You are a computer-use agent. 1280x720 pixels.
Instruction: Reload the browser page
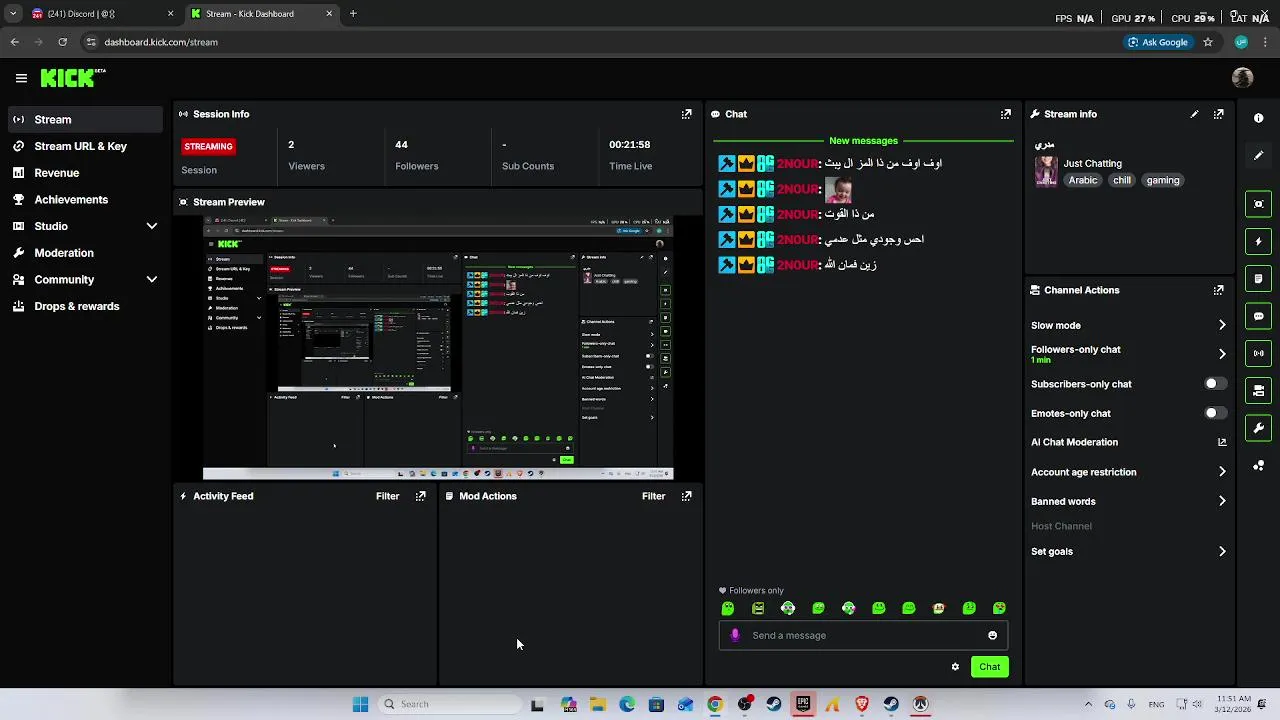tap(62, 42)
